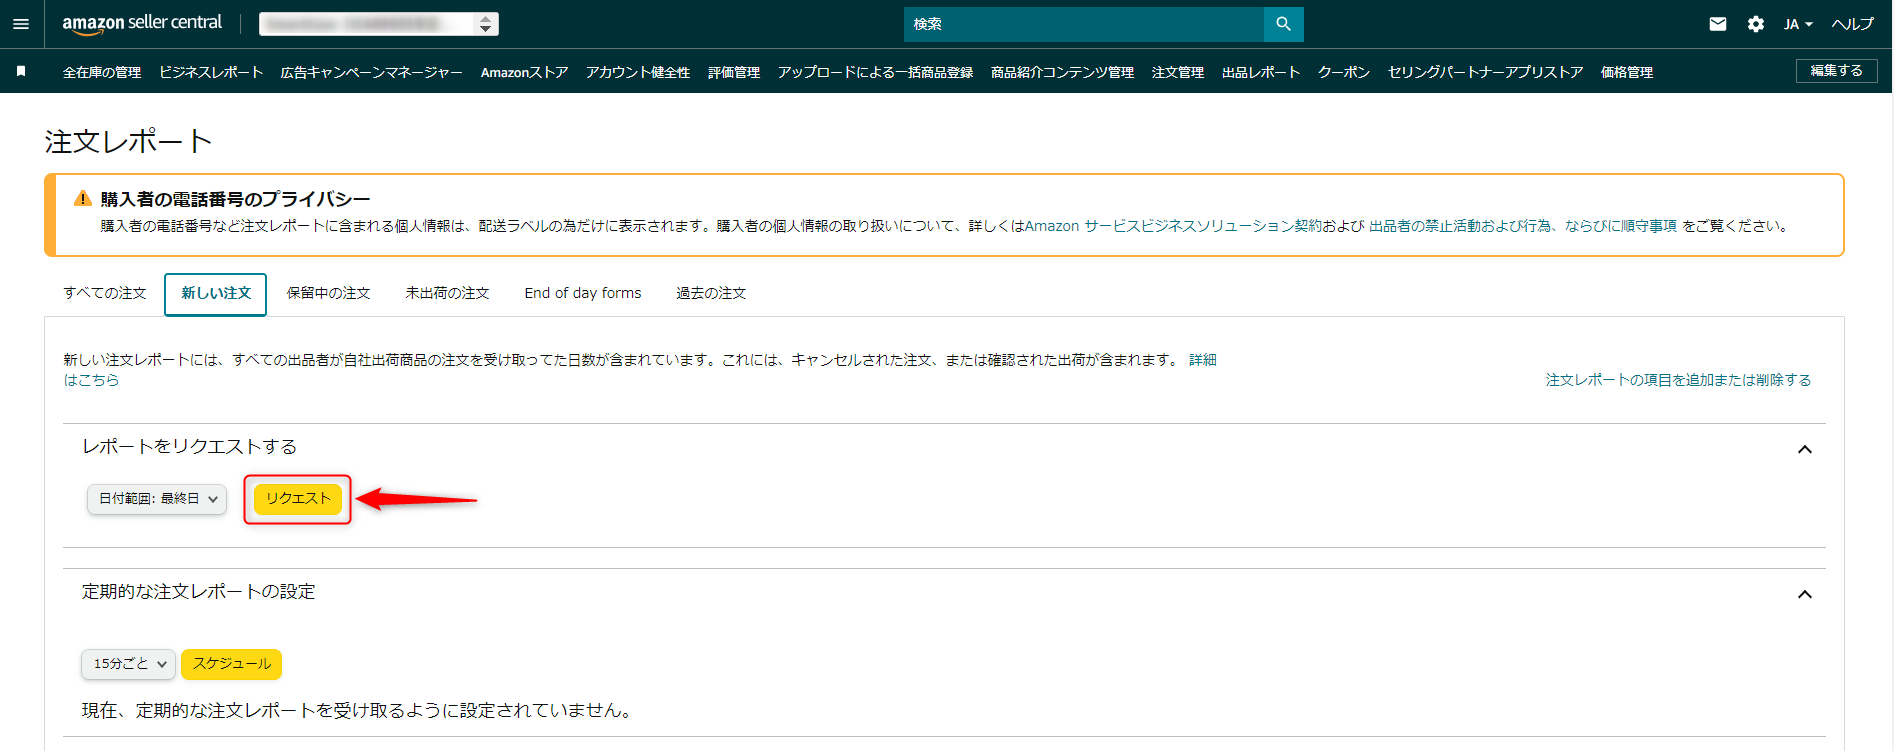Screen dimensions: 1894x751
Task: Open the messages envelope icon
Action: (1718, 24)
